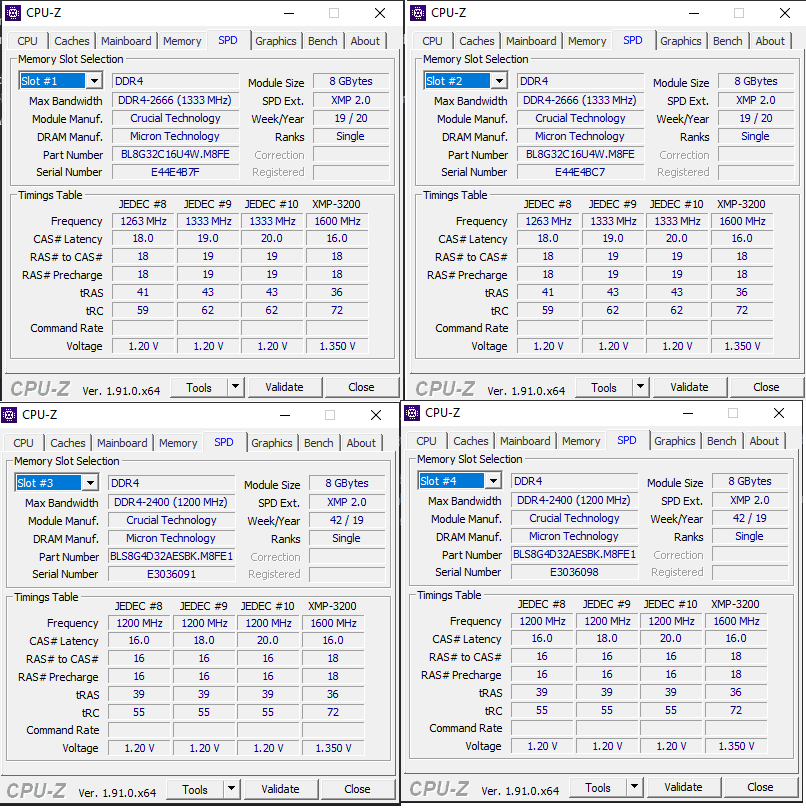Close the Slot #2 CPU-Z window via X
The height and width of the screenshot is (808, 806).
tap(785, 13)
